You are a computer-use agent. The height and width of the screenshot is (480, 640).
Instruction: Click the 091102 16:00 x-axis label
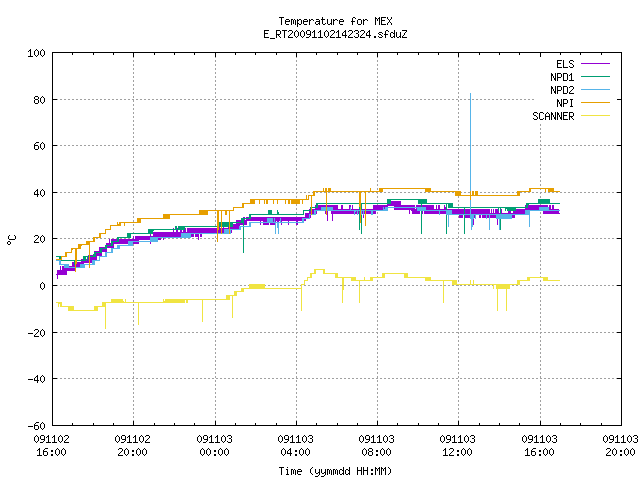[x=51, y=446]
